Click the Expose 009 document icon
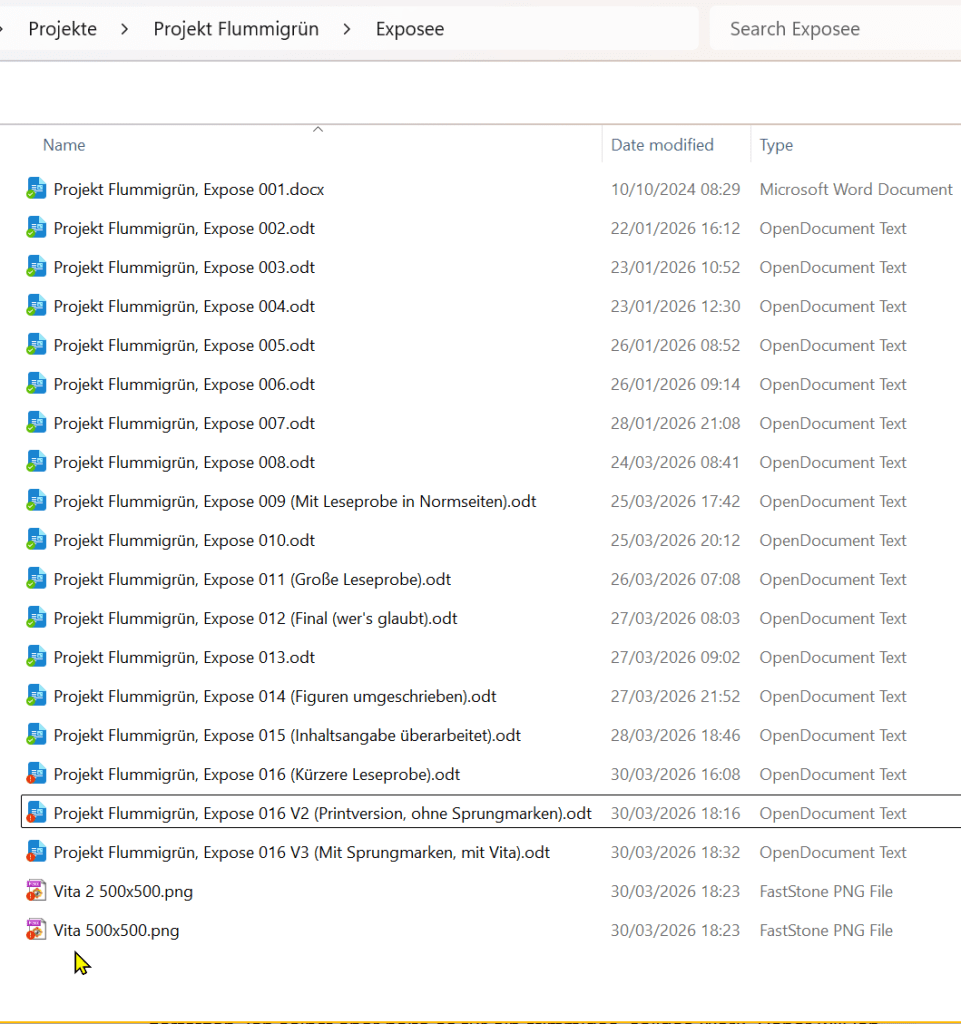This screenshot has width=961, height=1024. (x=36, y=501)
